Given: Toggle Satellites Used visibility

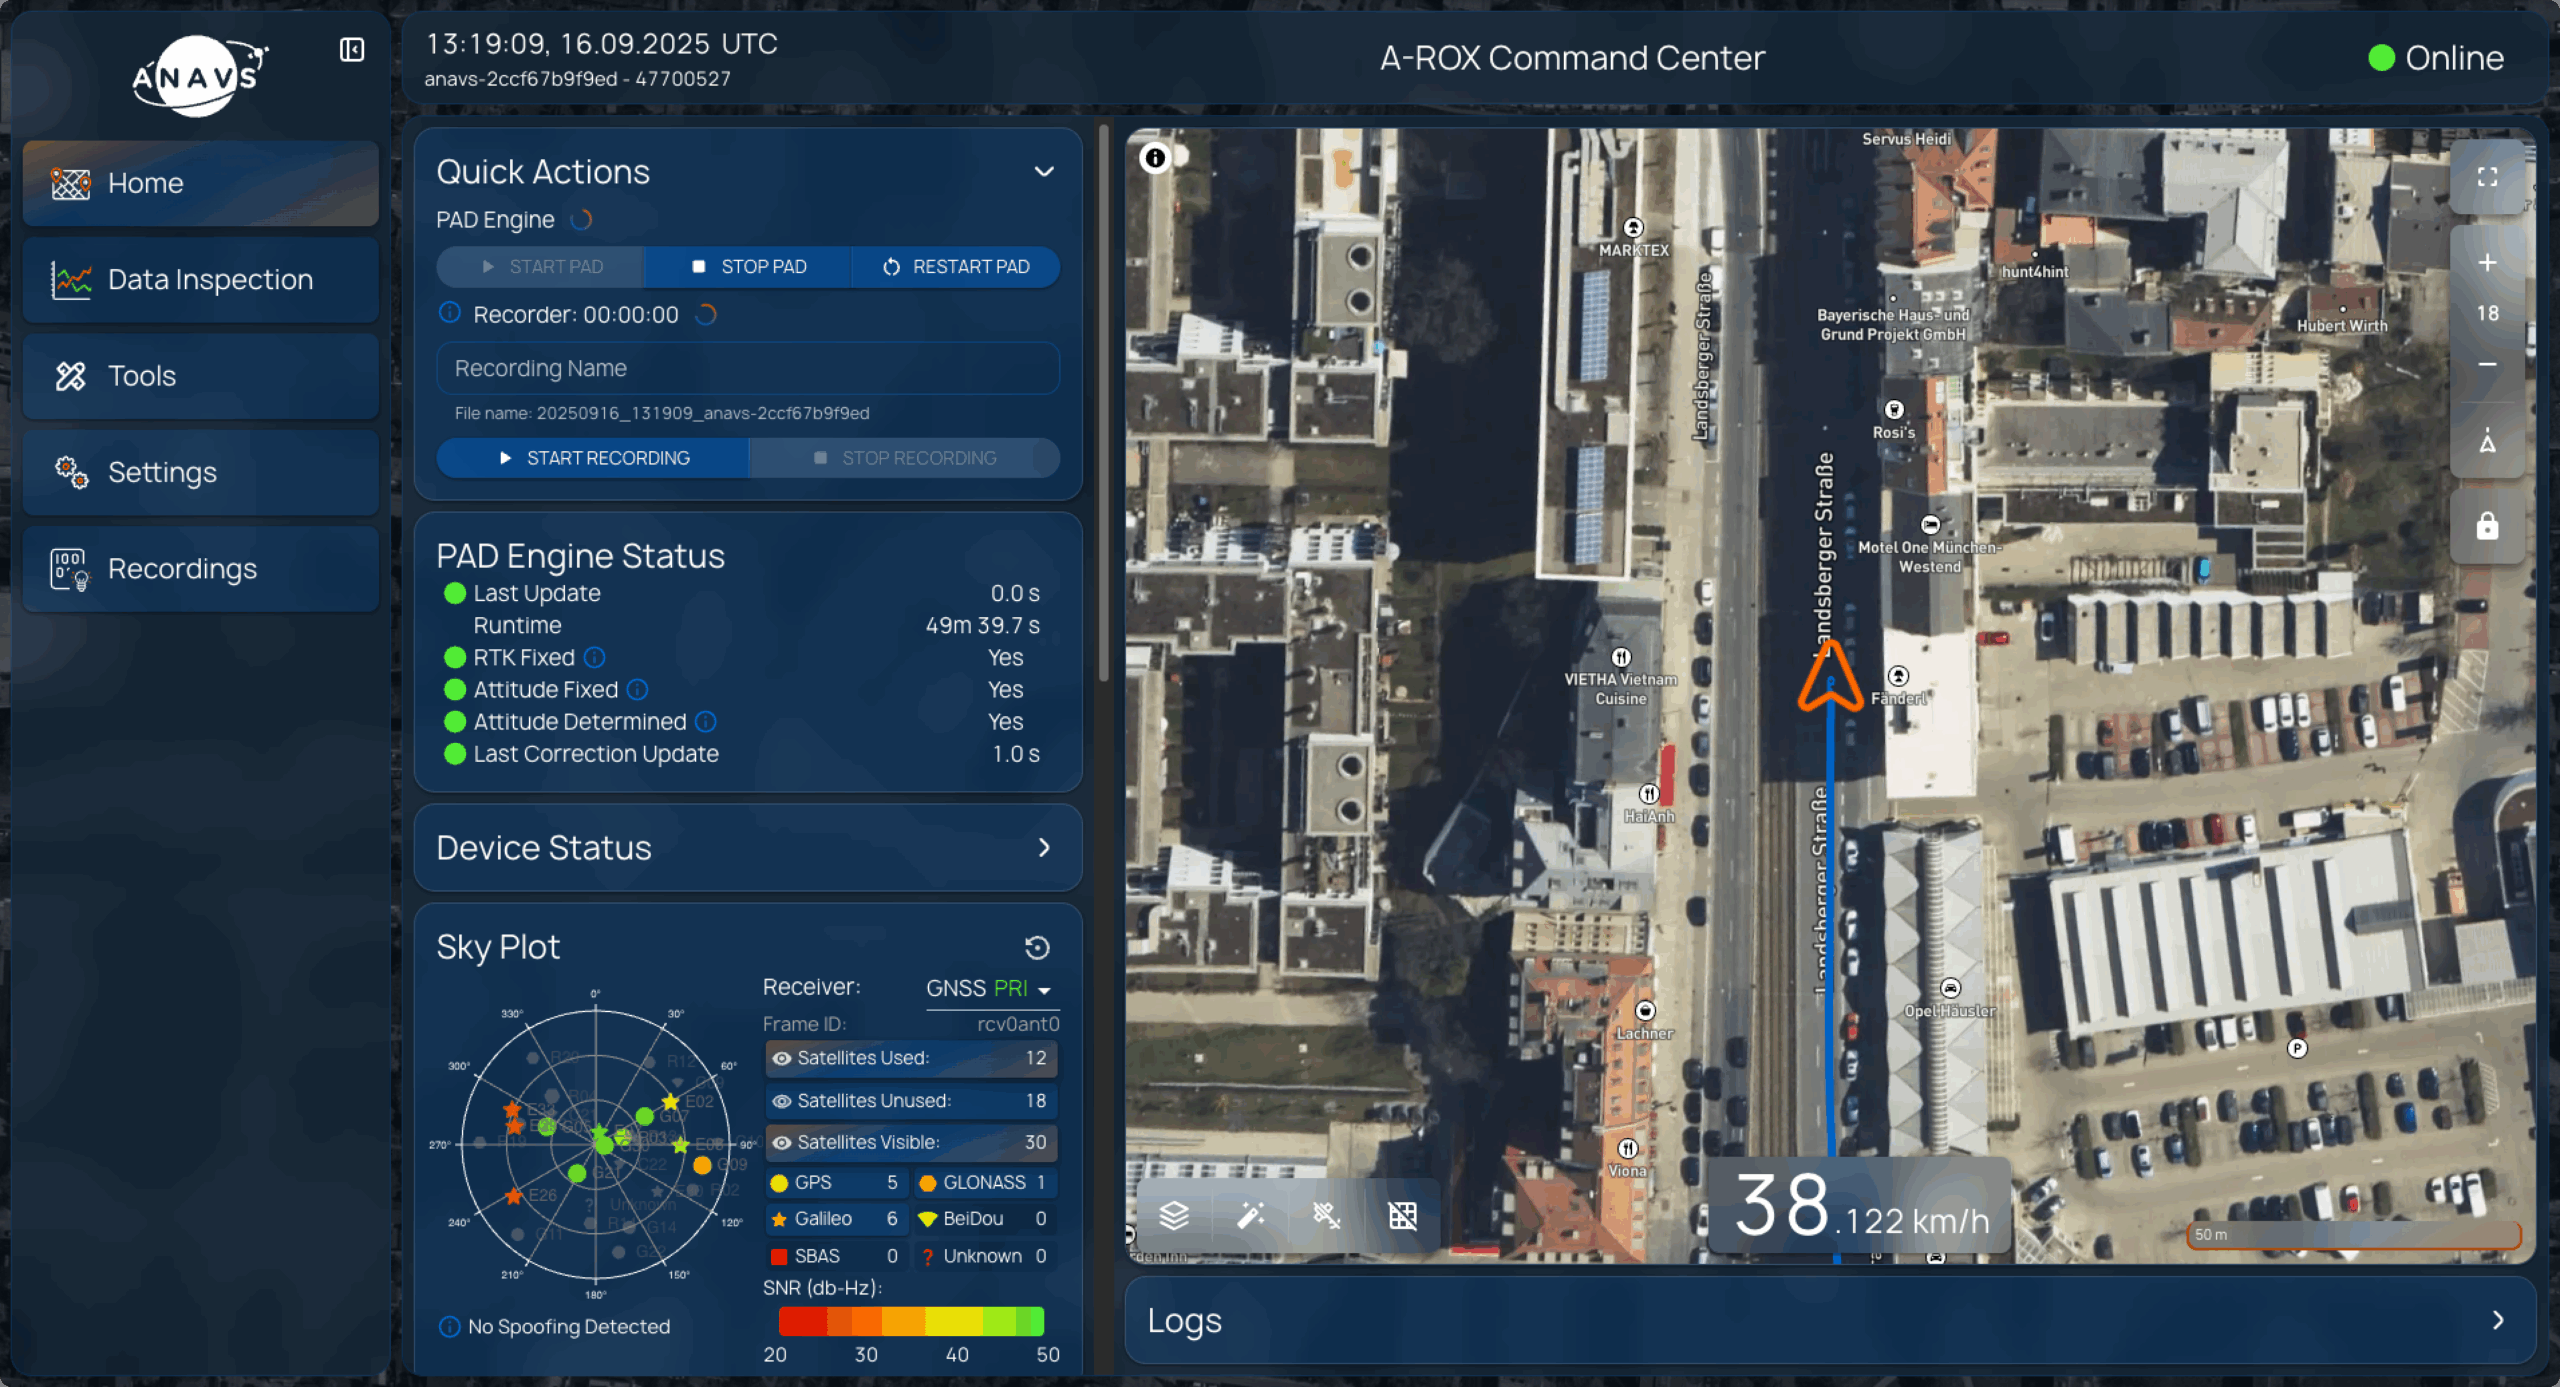Looking at the screenshot, I should click(782, 1058).
